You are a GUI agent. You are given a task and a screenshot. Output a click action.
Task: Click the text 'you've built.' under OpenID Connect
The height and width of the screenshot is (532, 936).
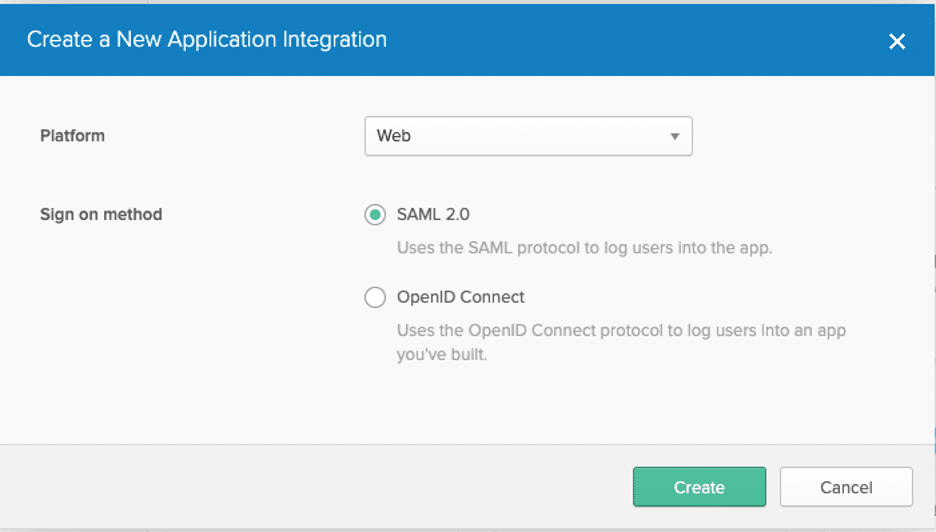coord(442,355)
